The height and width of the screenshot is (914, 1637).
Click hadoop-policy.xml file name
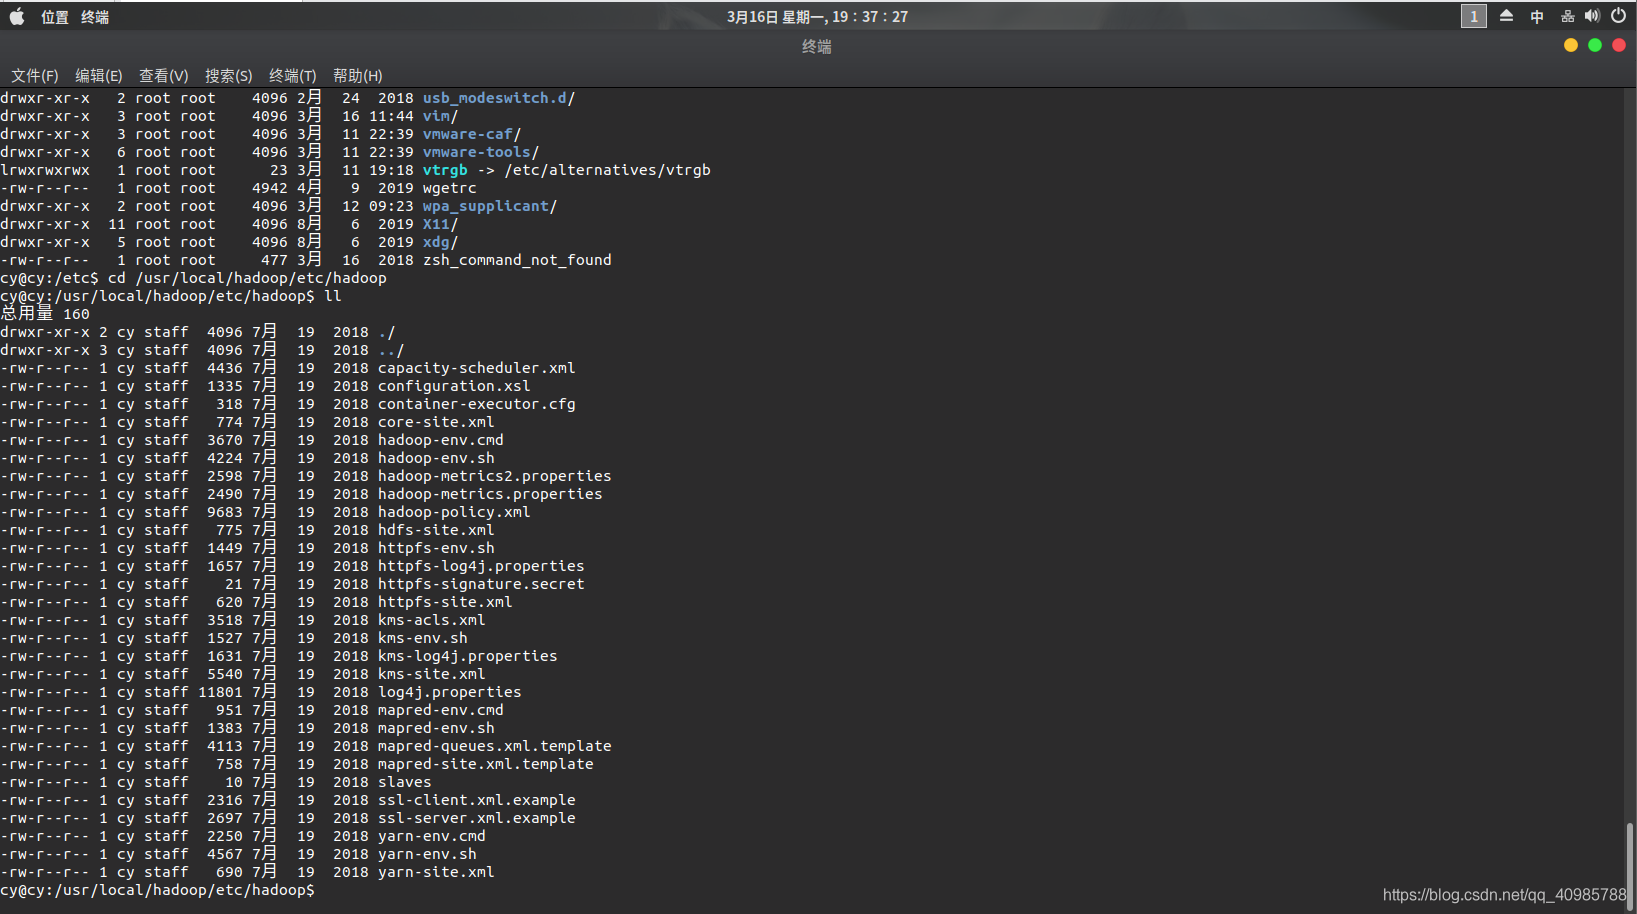coord(454,512)
